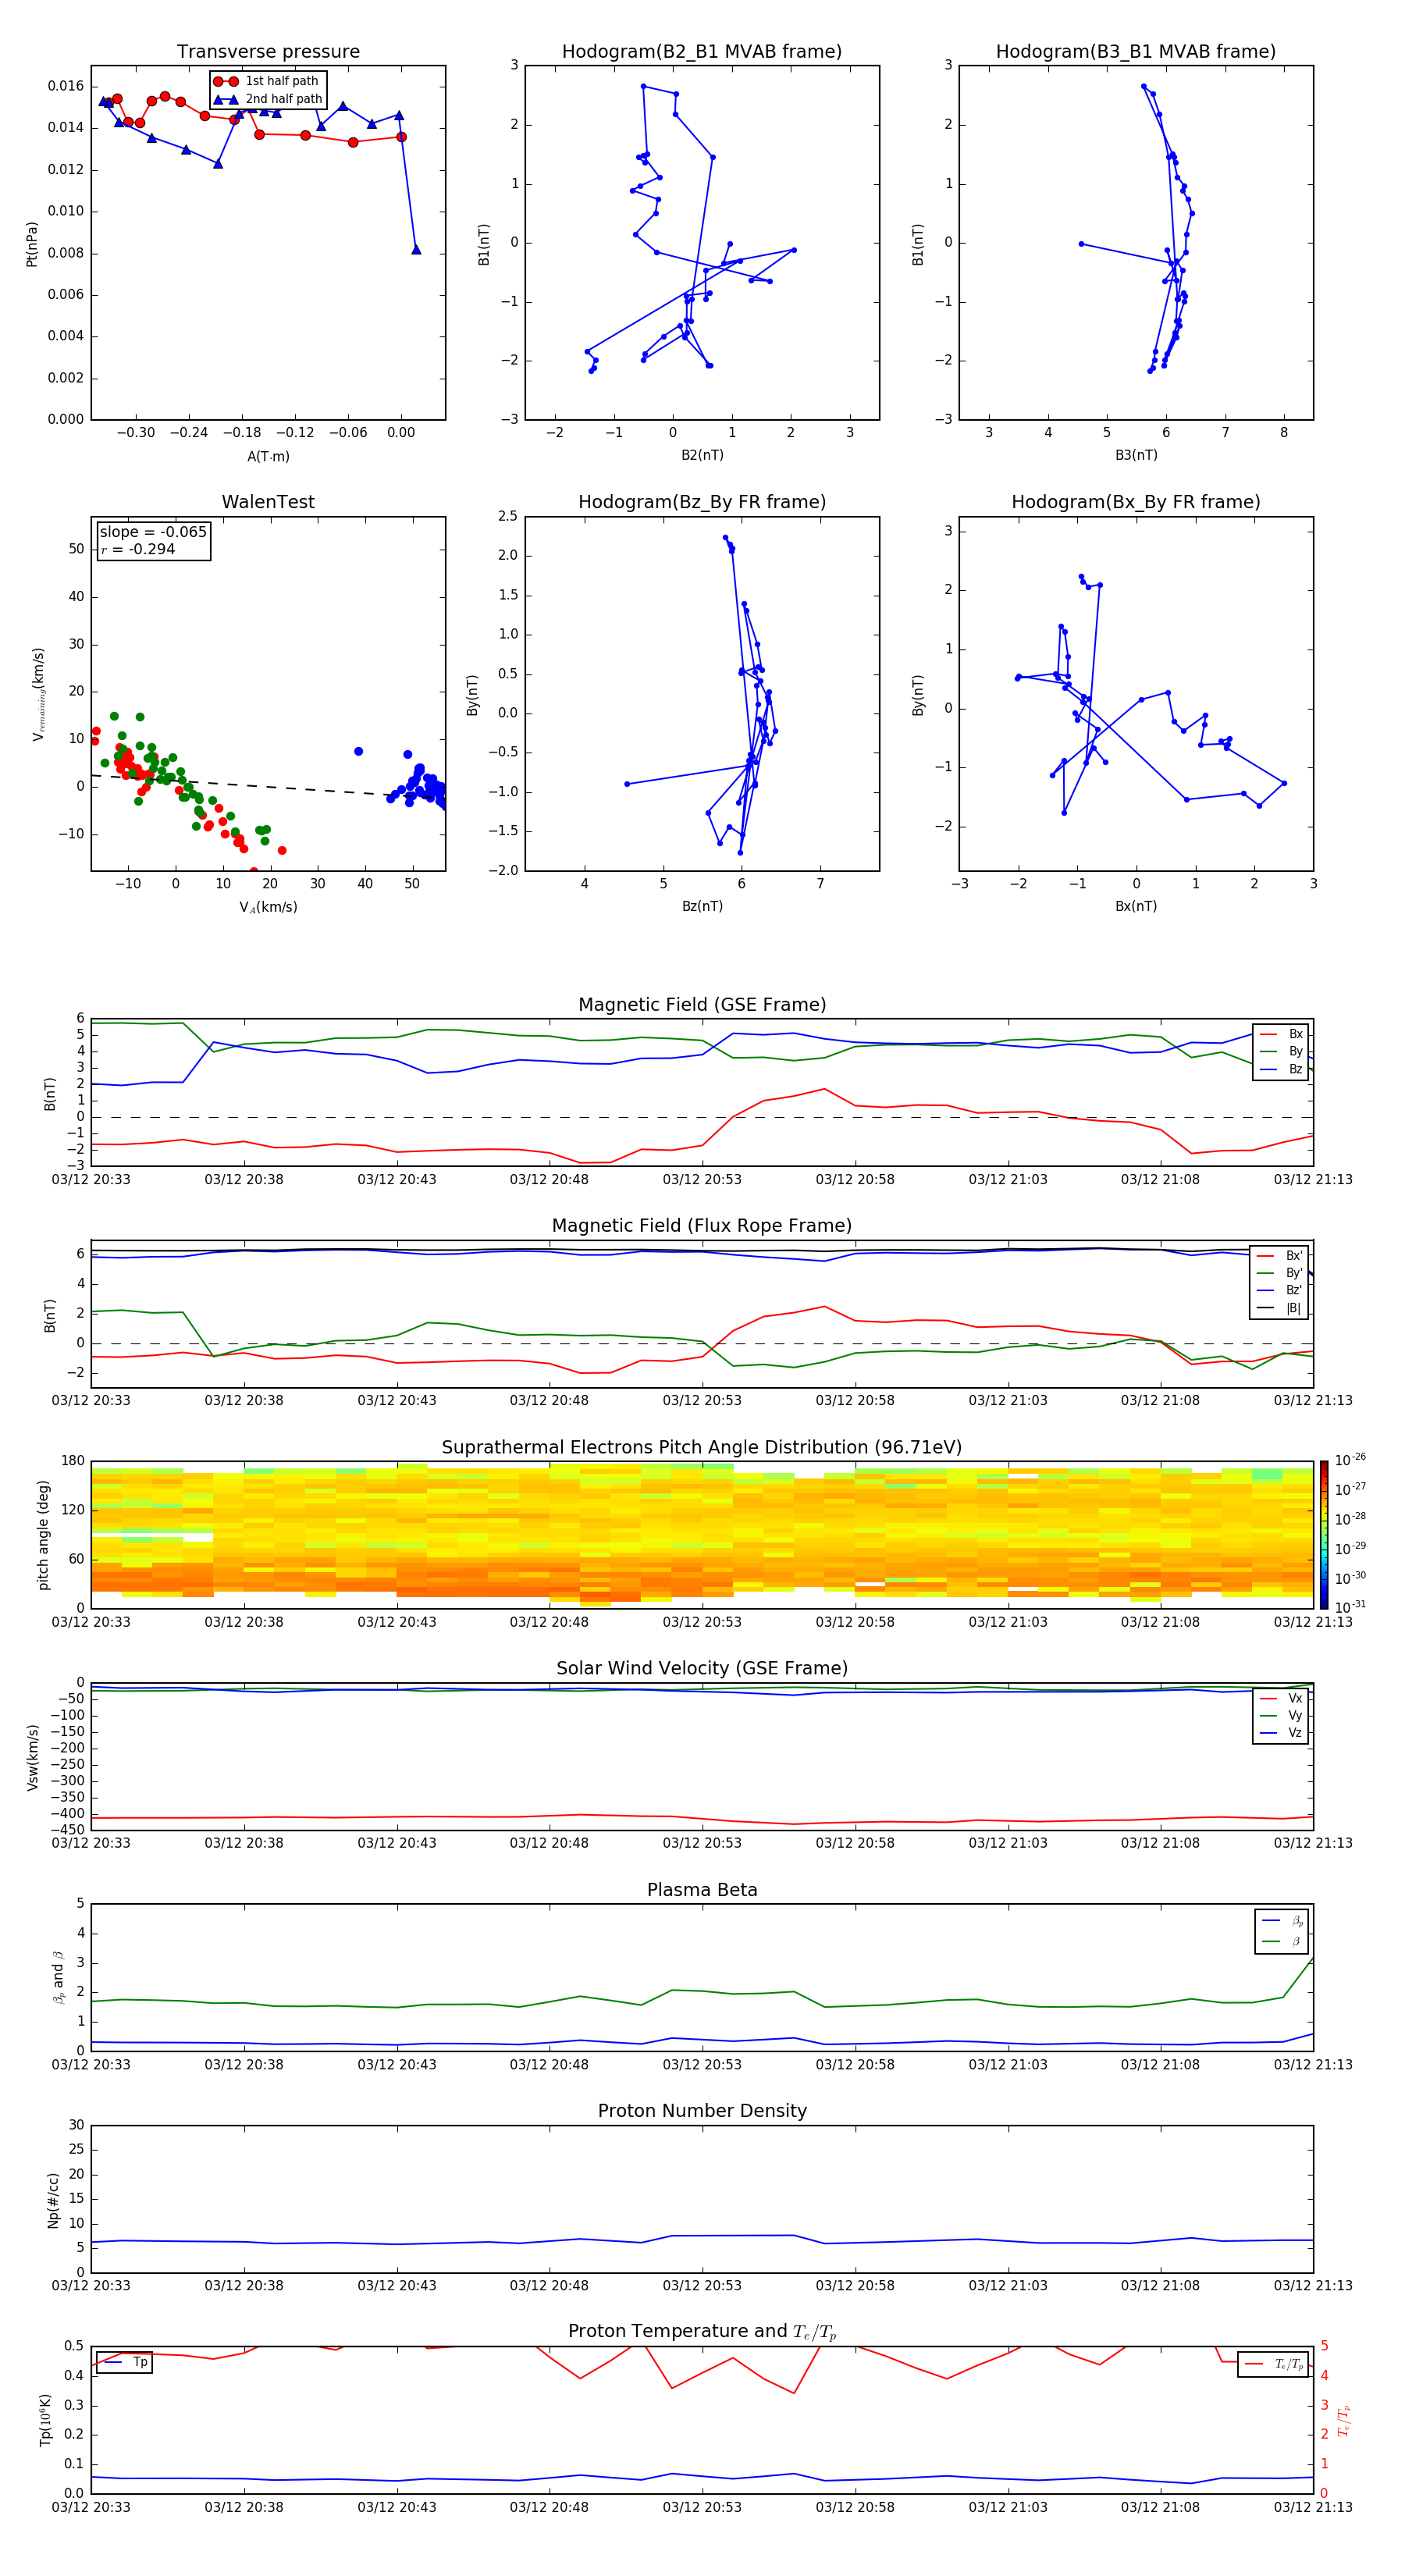Click the 'Hodogram(Bx_By FR frame)' title

(x=1136, y=502)
